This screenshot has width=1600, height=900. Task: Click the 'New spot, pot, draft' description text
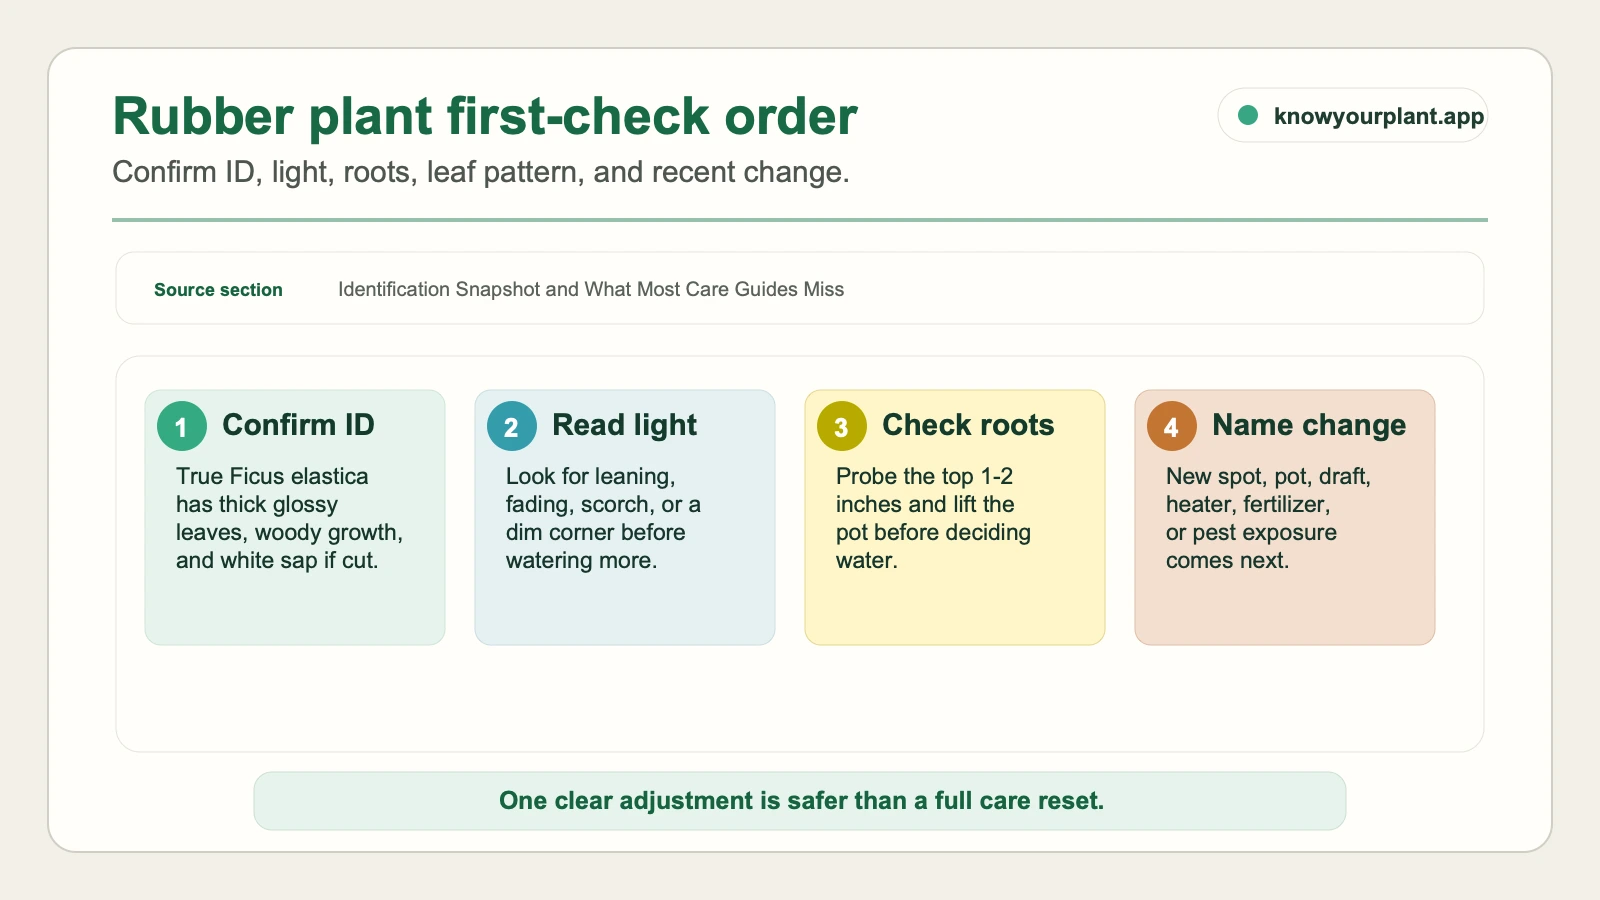click(x=1268, y=518)
